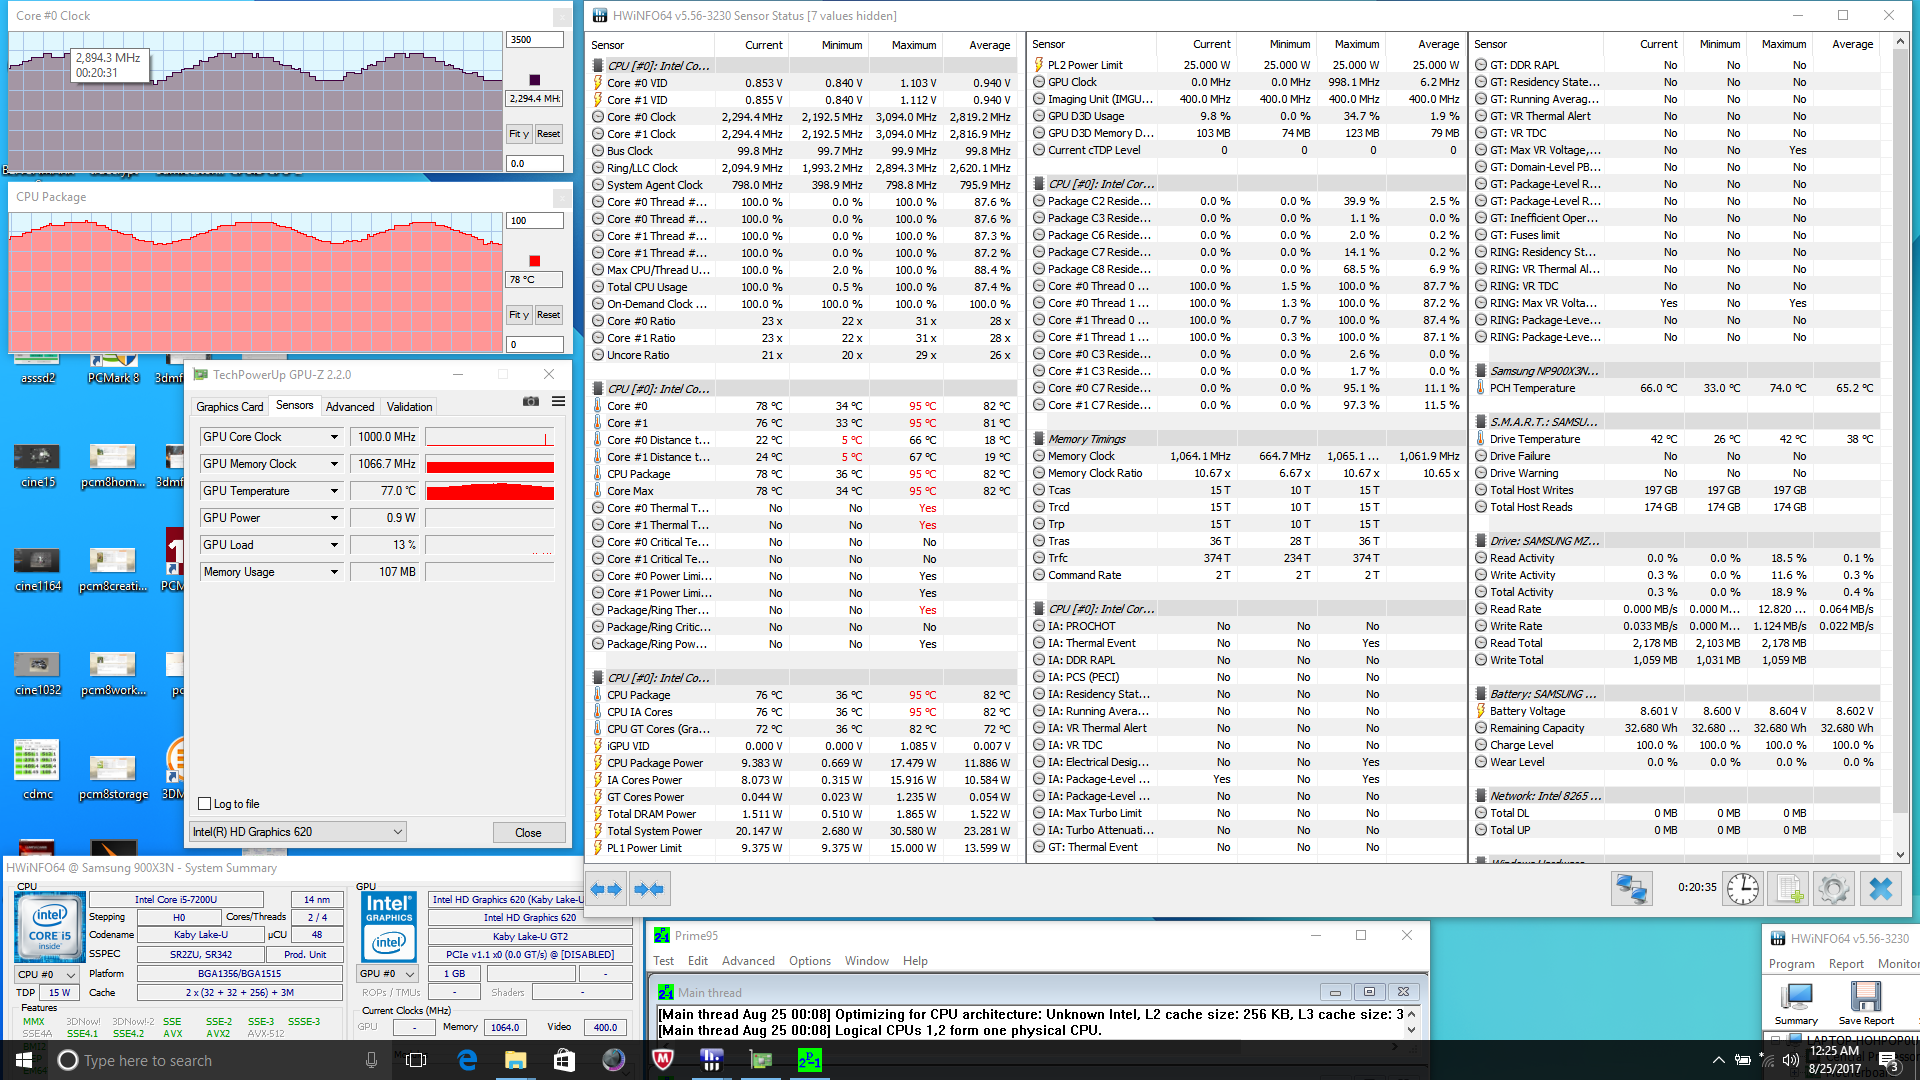Select the pcm8creati... desktop icon
This screenshot has height=1080, width=1920.
[x=113, y=571]
